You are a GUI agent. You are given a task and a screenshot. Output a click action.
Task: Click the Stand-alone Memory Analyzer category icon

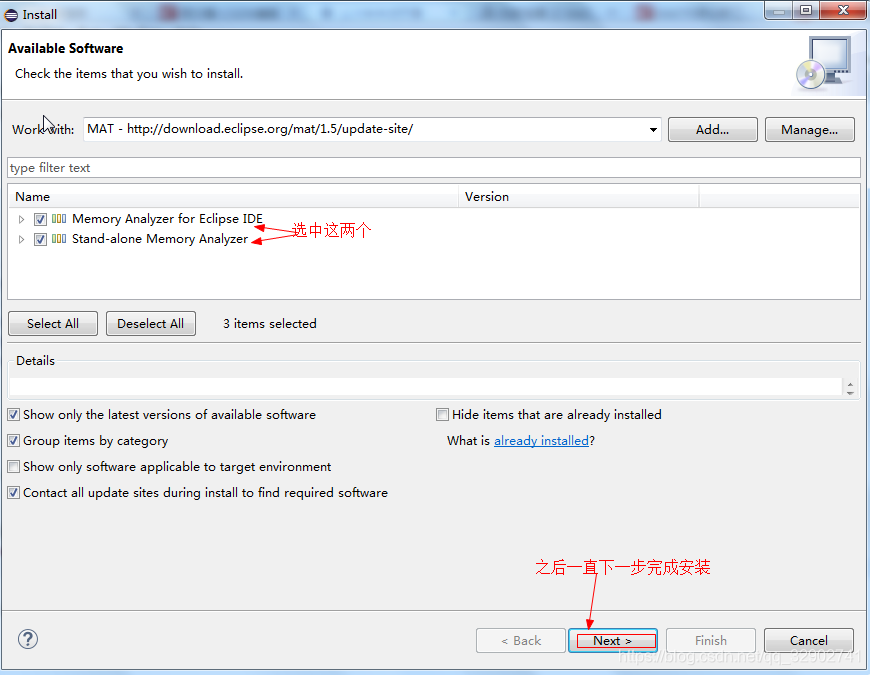click(x=59, y=238)
